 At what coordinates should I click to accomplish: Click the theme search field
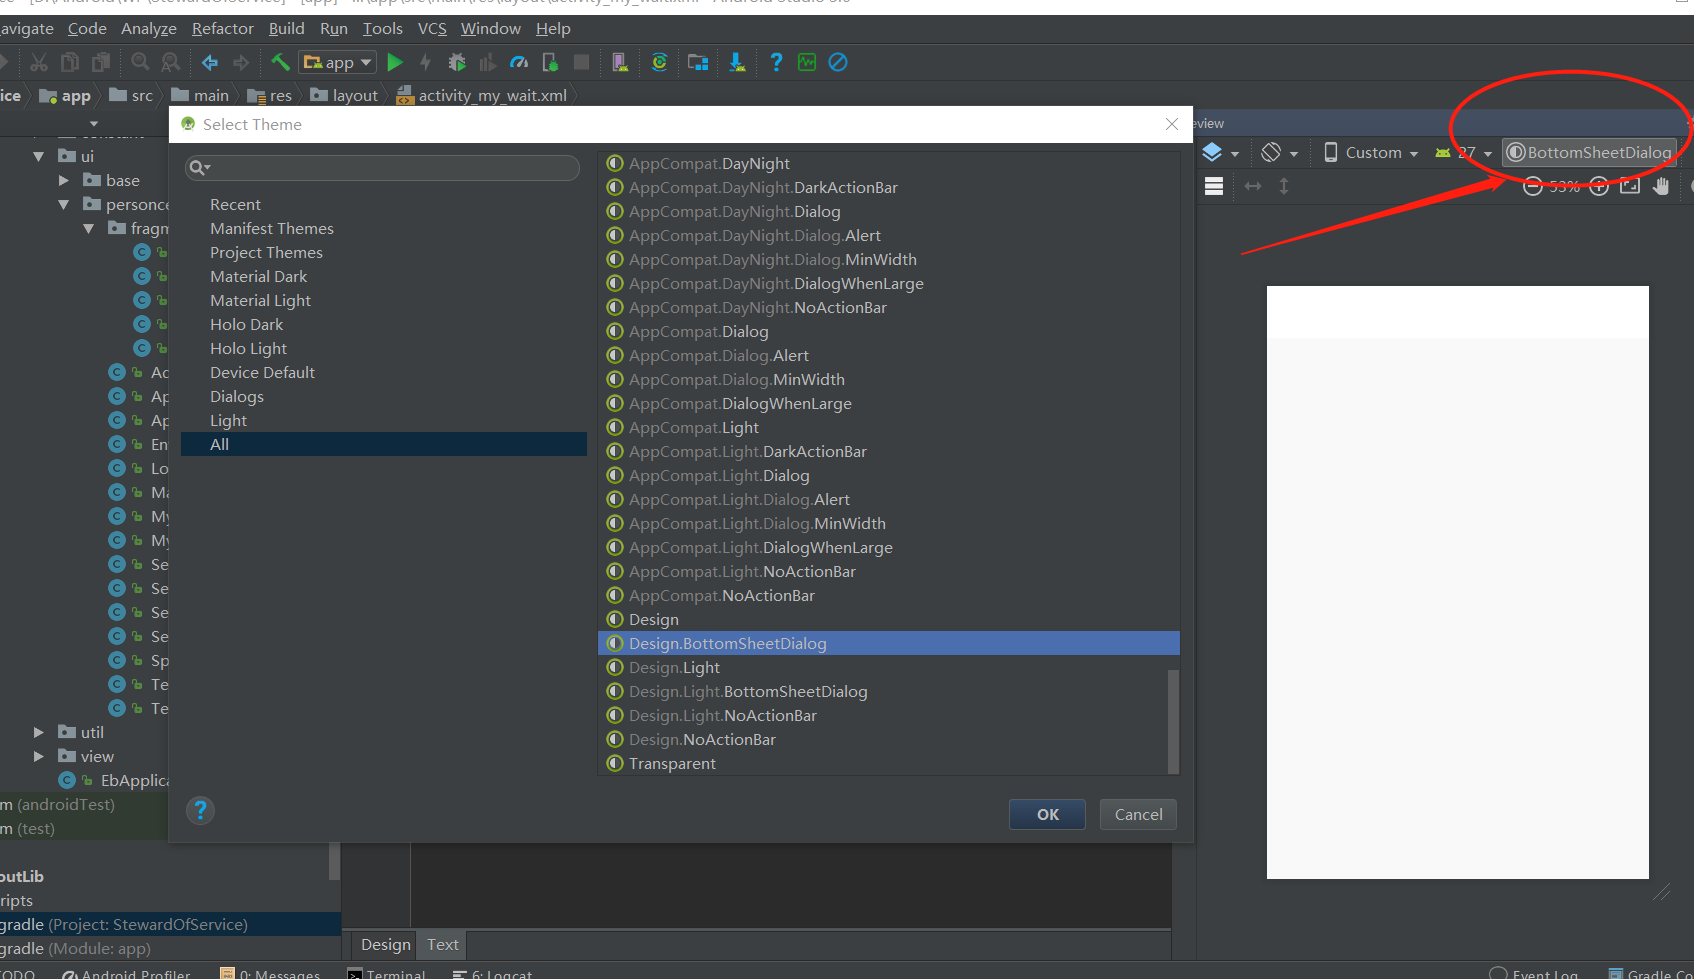tap(382, 167)
